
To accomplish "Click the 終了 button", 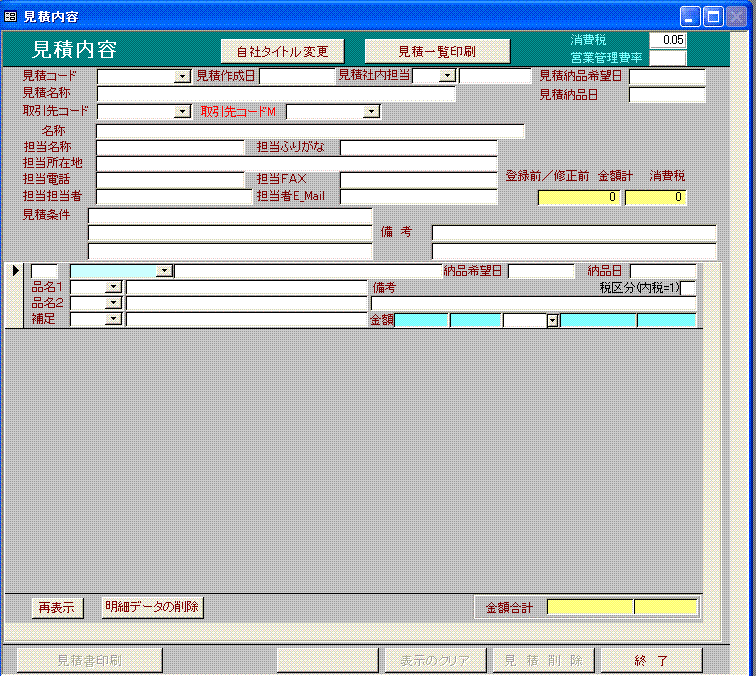I will click(x=651, y=660).
